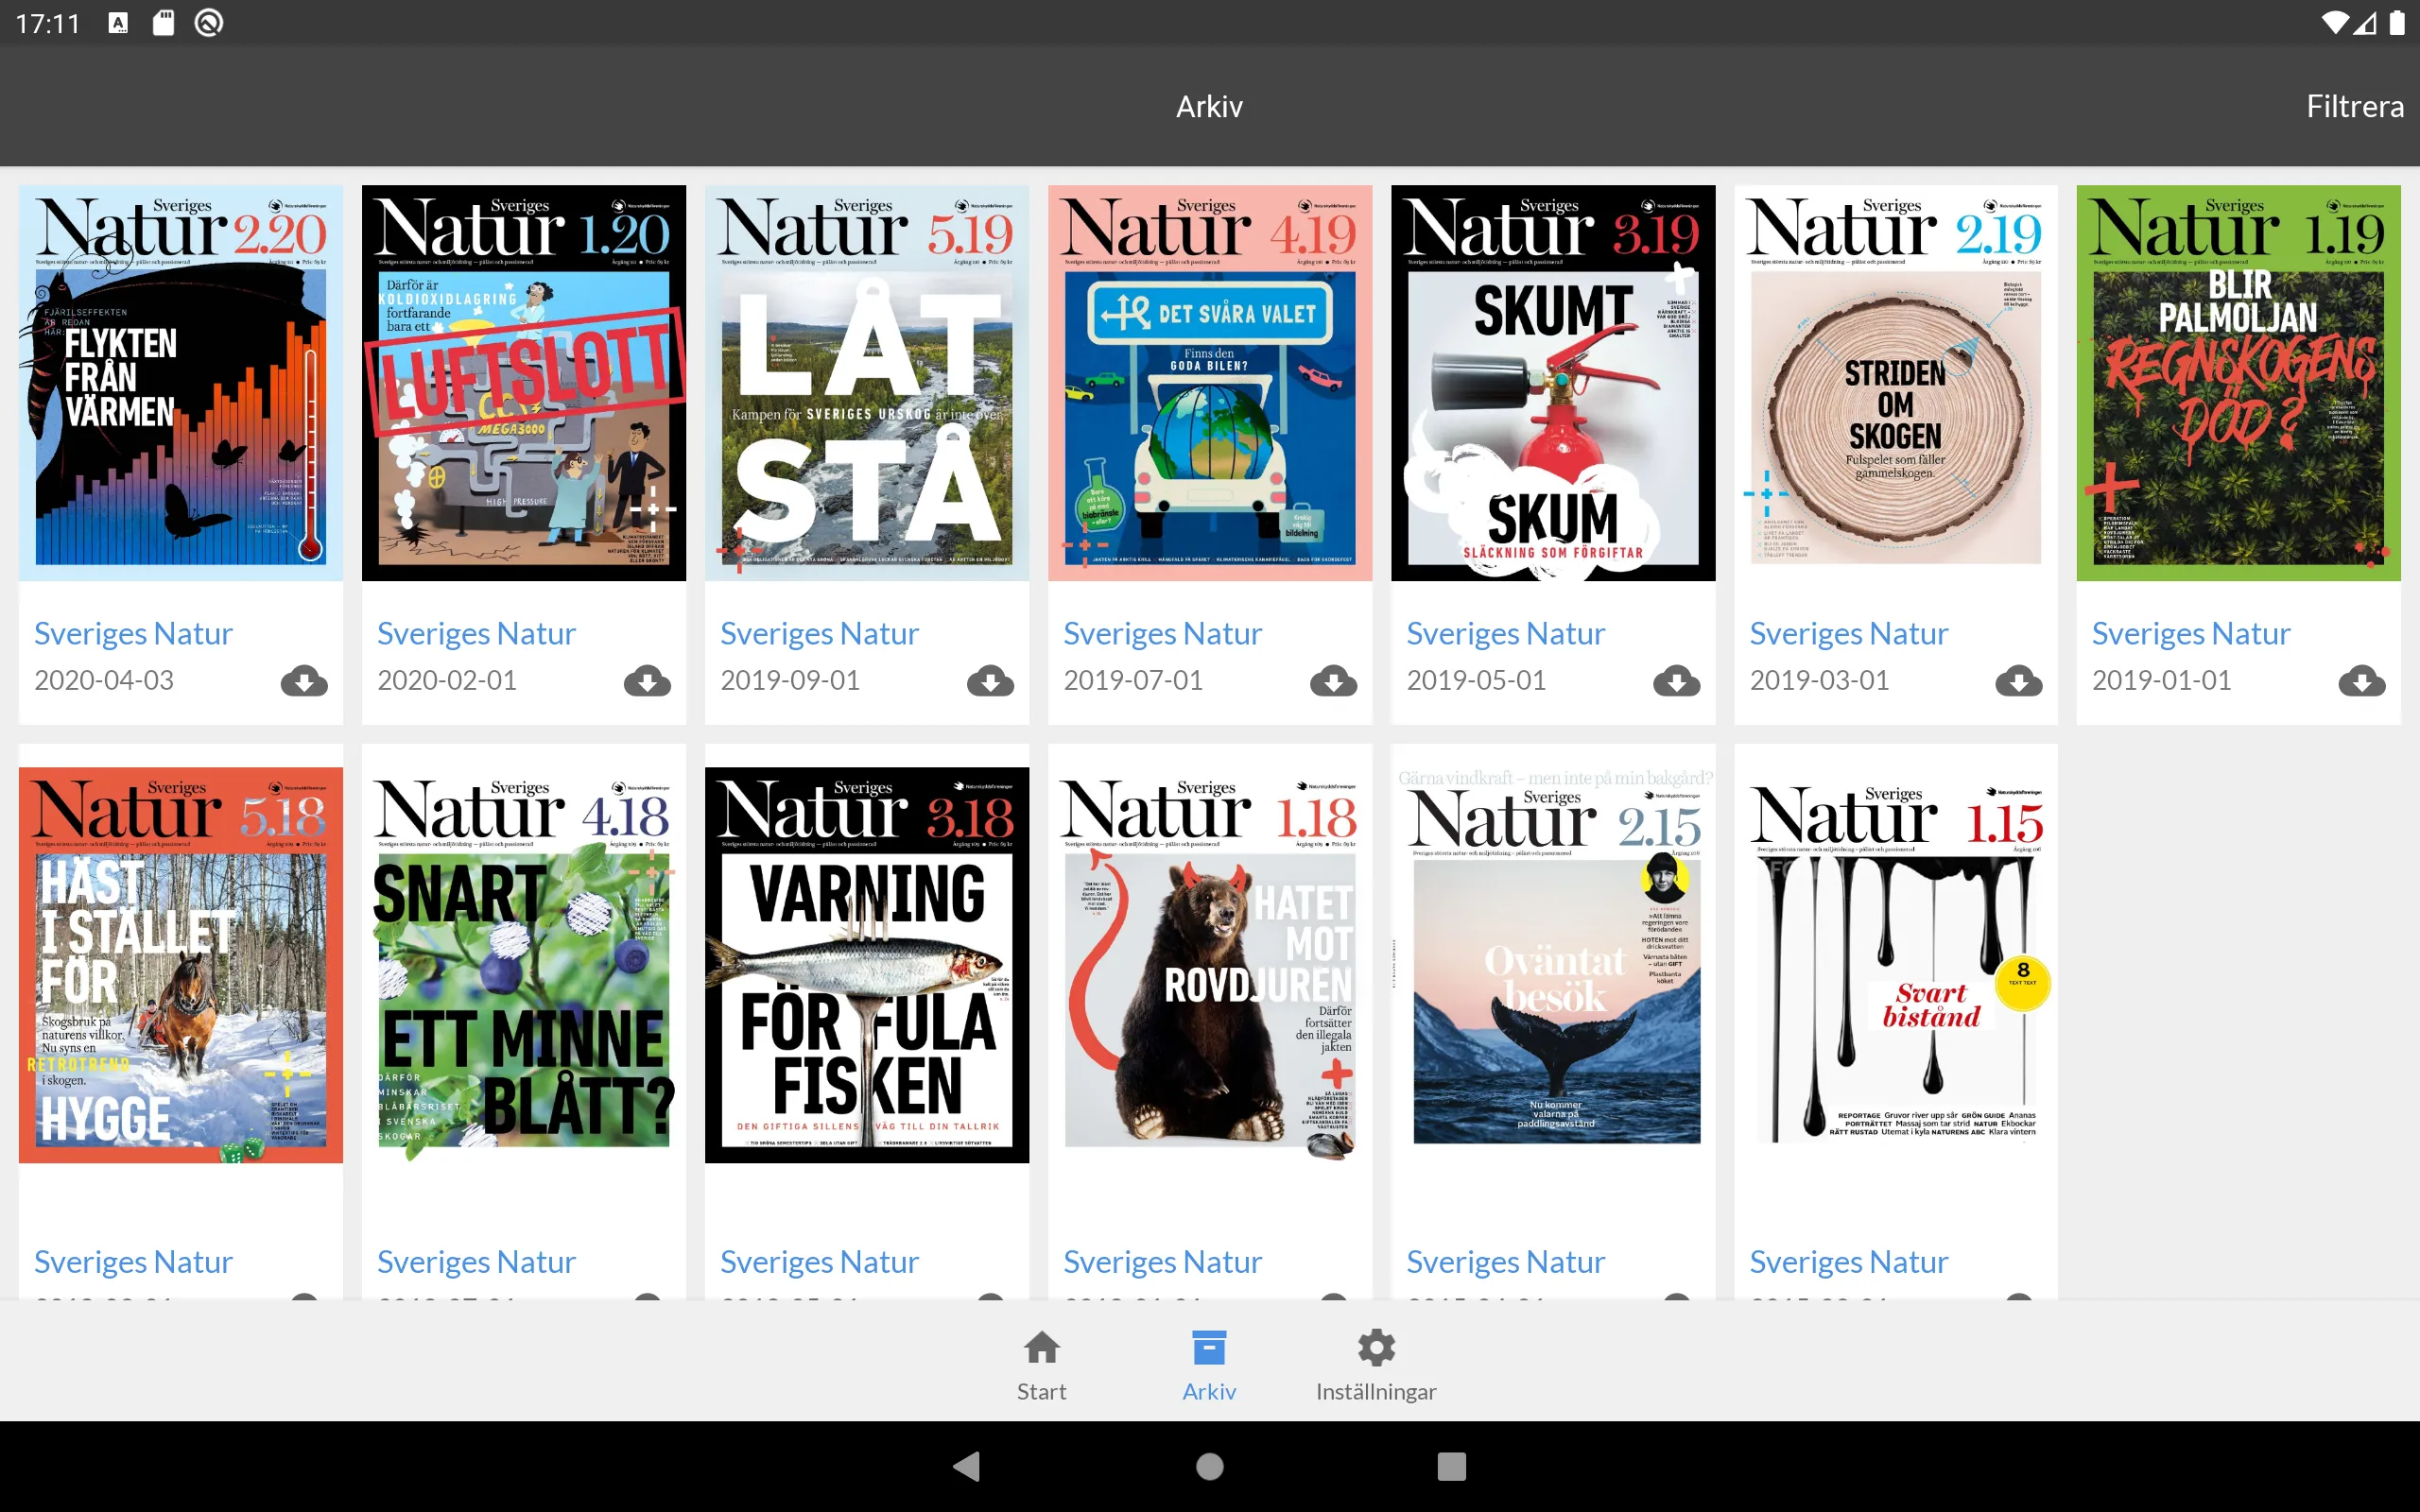Scroll down to view older issues
This screenshot has width=2420, height=1512.
coord(1209,958)
